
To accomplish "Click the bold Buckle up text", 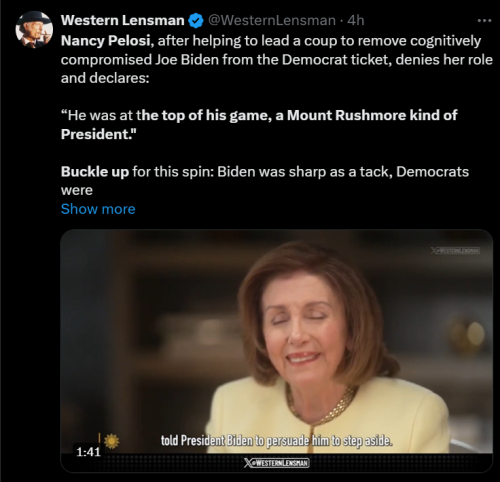I will [95, 172].
